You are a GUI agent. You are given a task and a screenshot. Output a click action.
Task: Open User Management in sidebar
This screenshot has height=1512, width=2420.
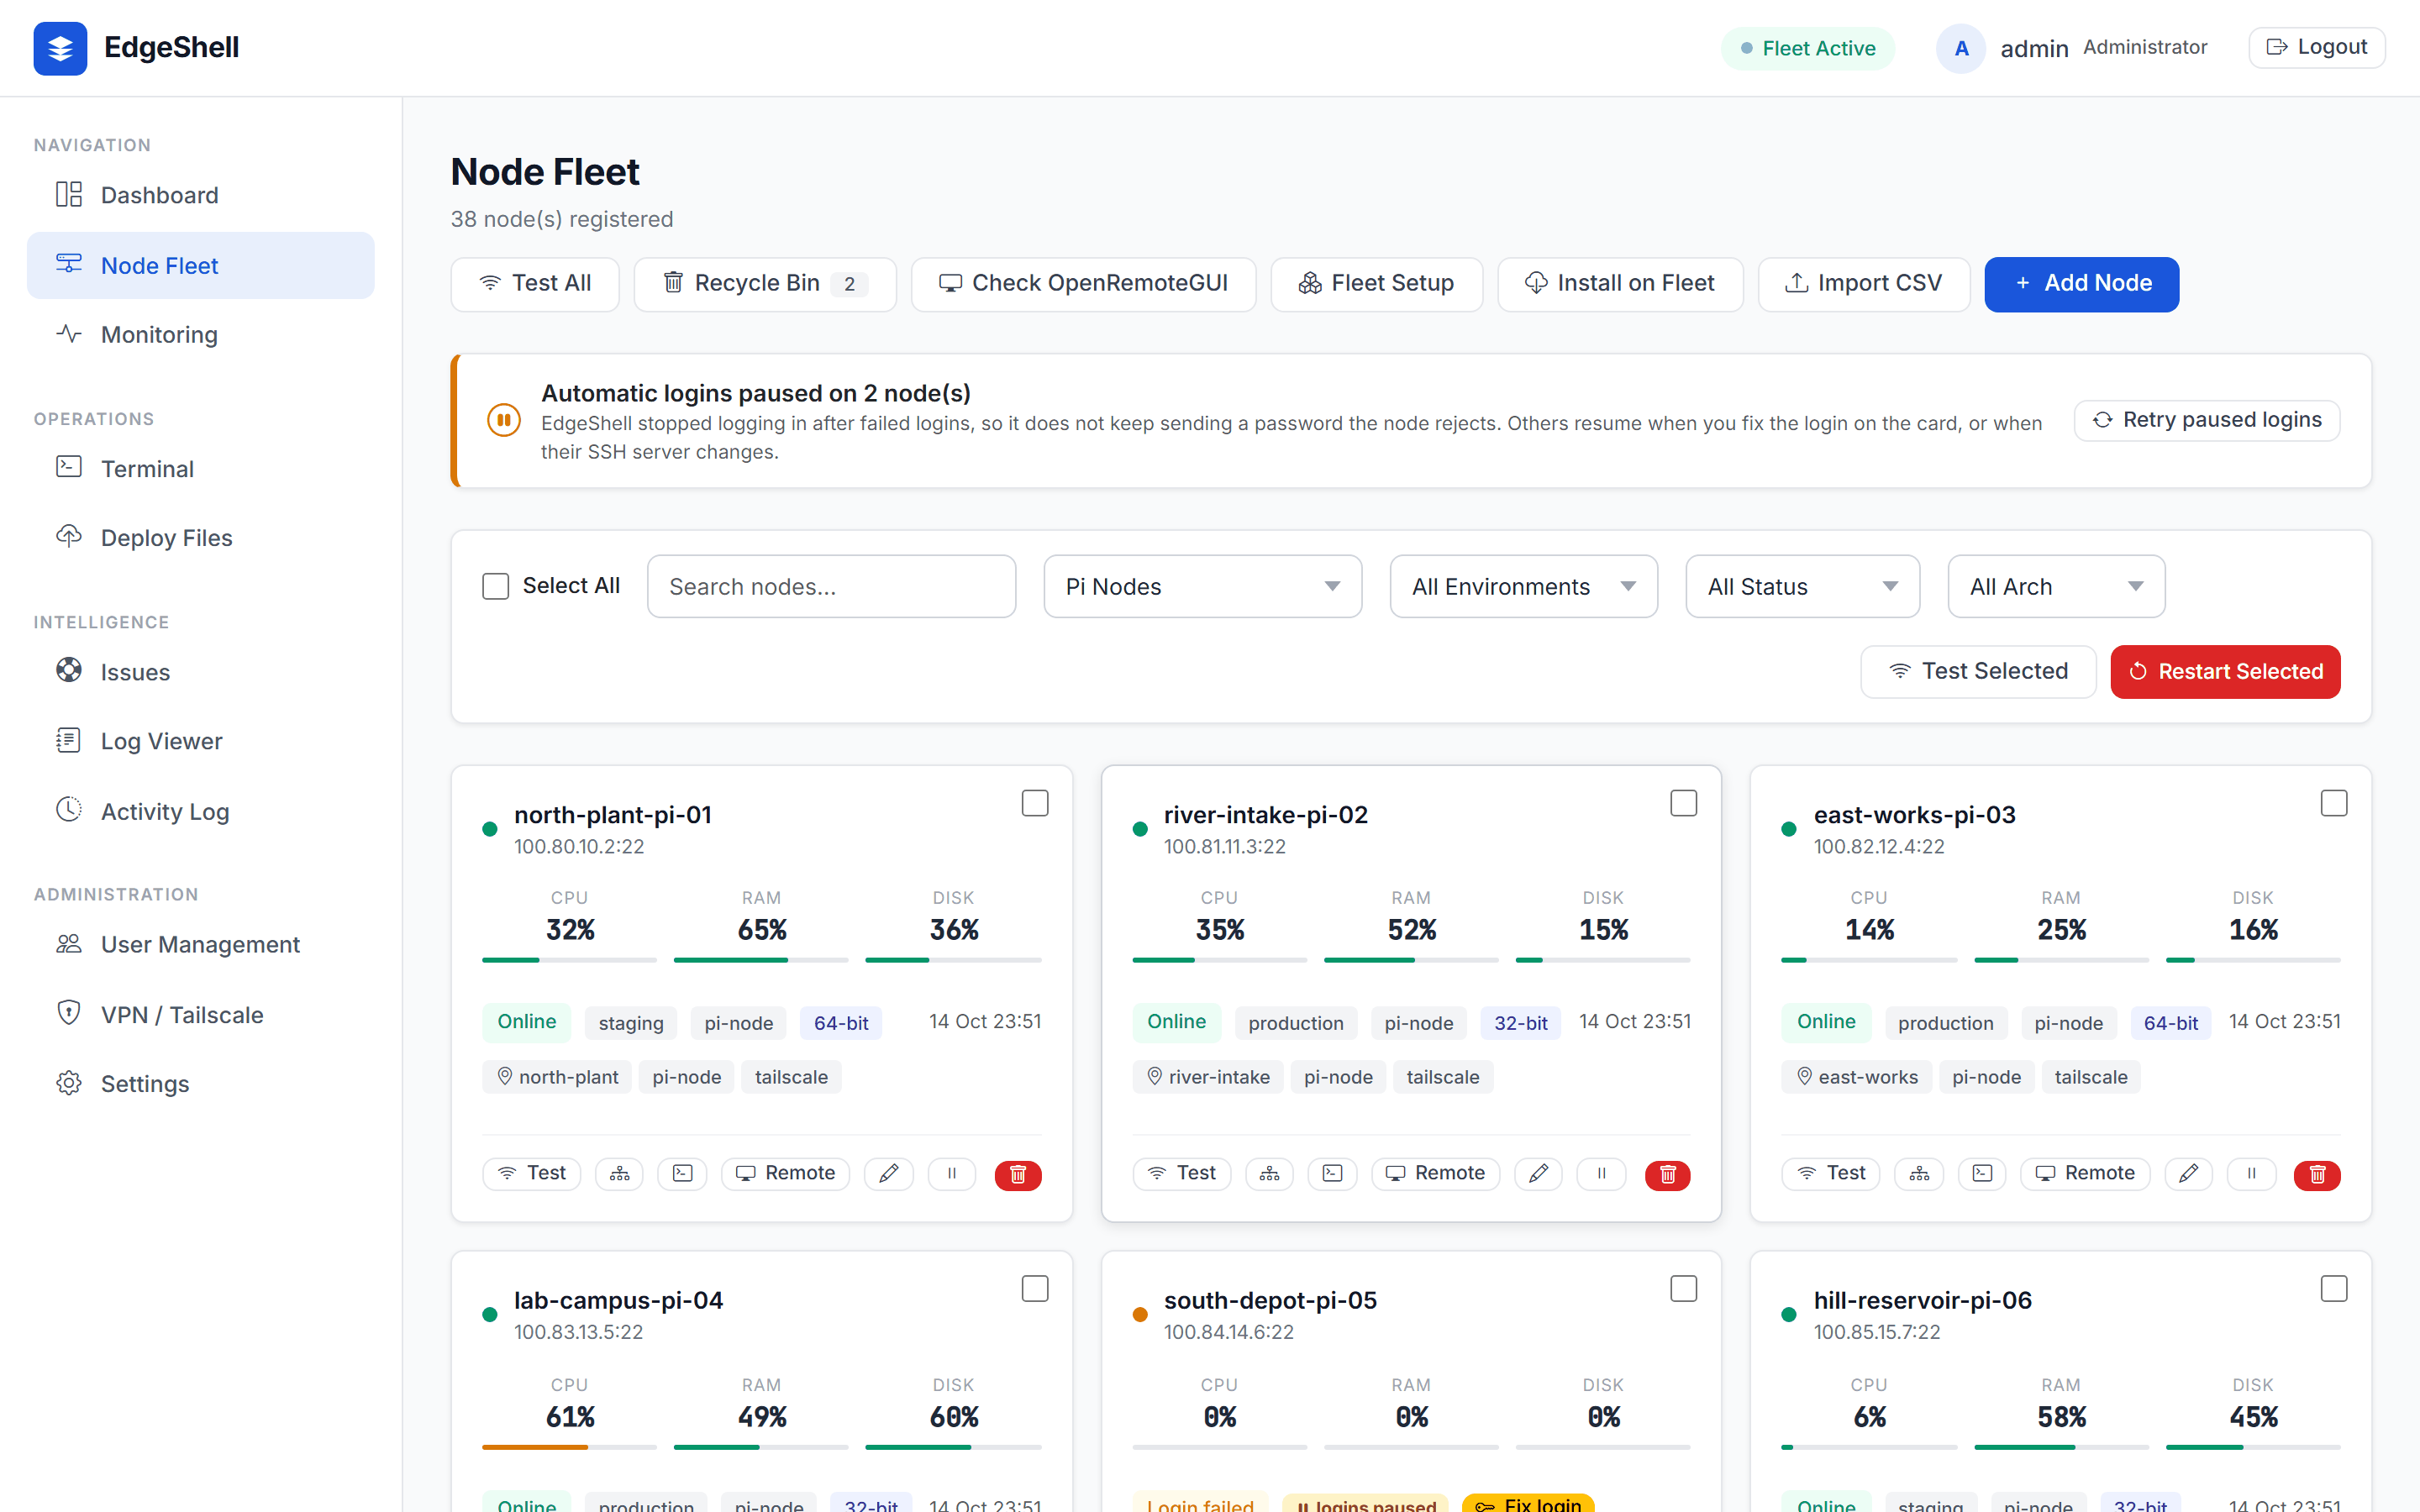200,944
